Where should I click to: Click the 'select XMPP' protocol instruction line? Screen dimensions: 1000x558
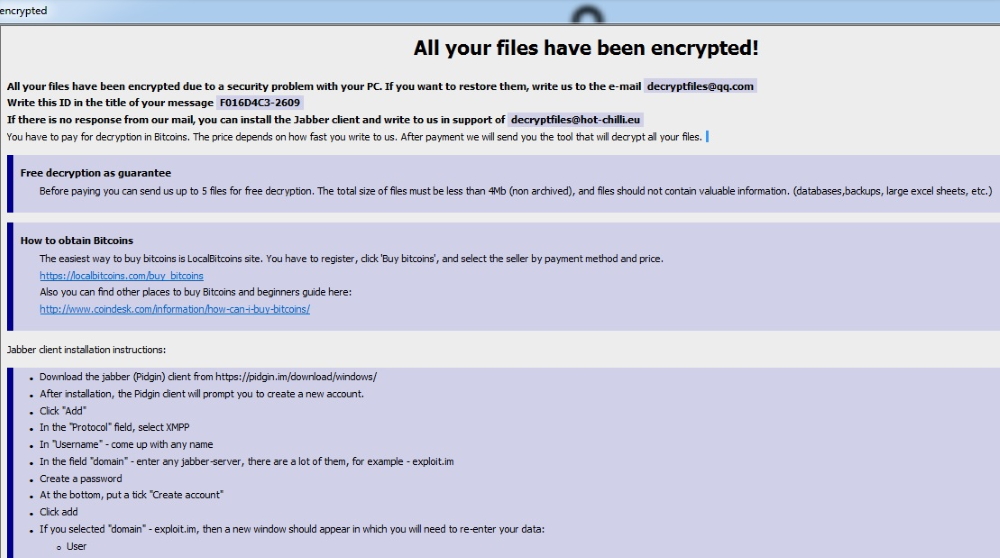click(x=114, y=427)
